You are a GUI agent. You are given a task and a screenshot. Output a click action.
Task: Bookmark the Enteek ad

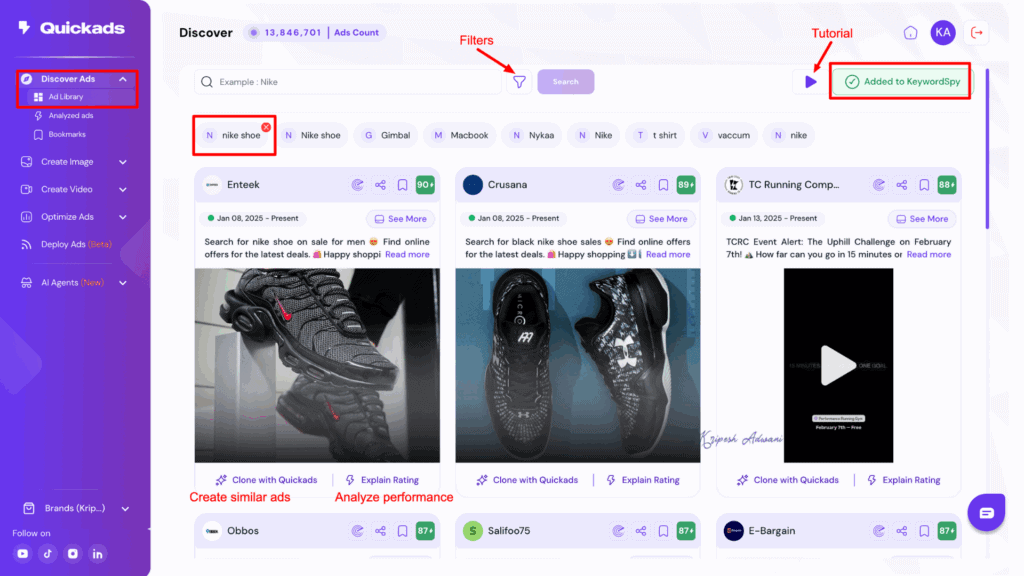coord(401,184)
